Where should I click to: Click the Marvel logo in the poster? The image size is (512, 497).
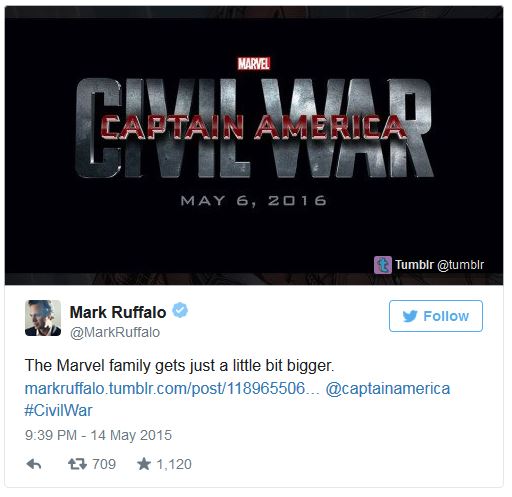253,64
